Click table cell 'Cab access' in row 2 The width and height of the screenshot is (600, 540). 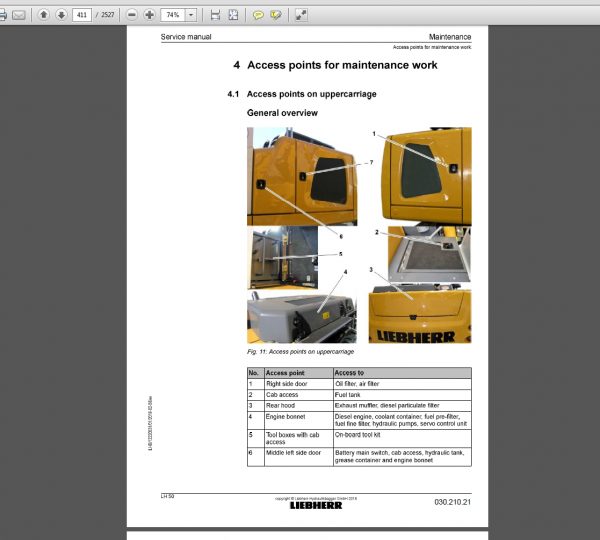[x=298, y=395]
